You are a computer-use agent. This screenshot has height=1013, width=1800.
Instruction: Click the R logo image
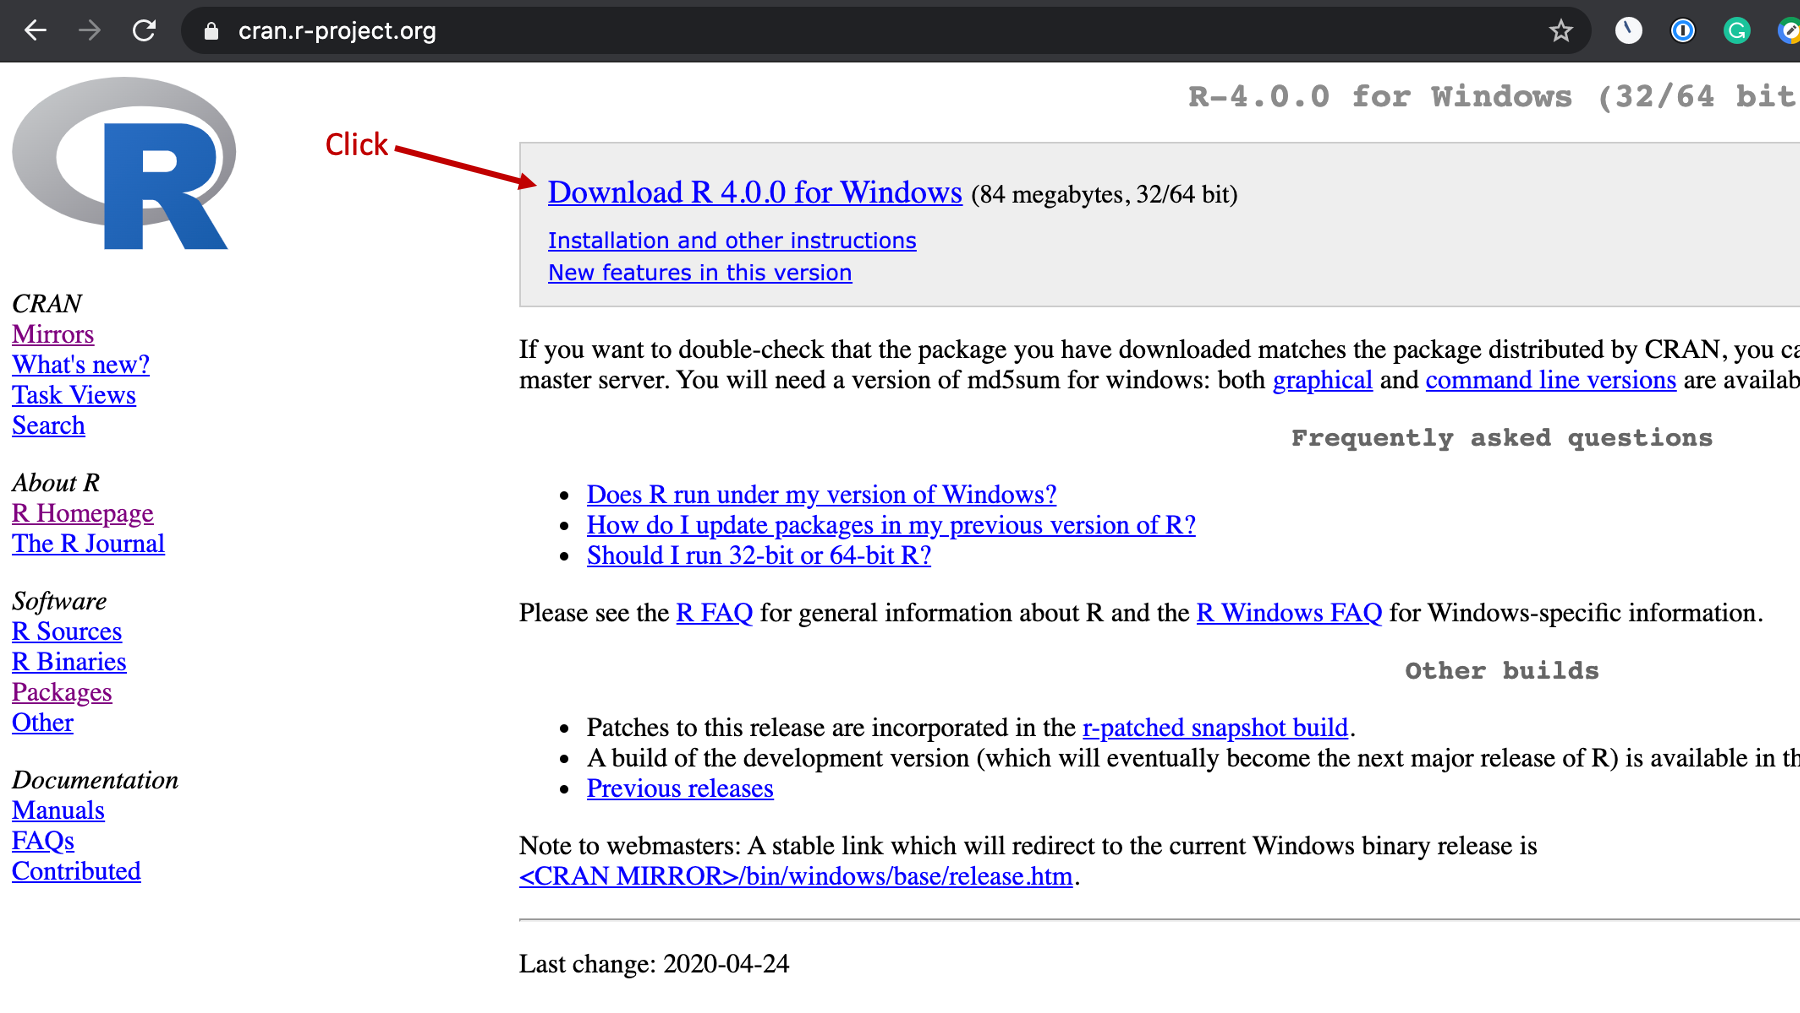click(124, 164)
